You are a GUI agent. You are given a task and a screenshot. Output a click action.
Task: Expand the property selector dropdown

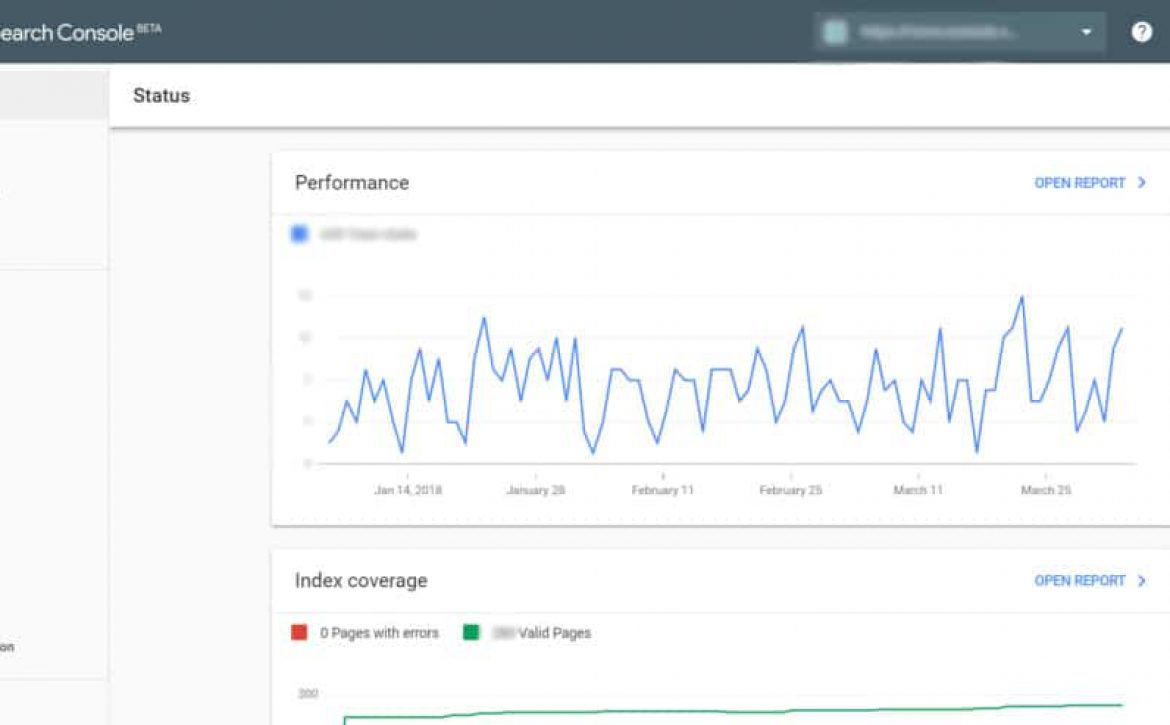point(960,32)
